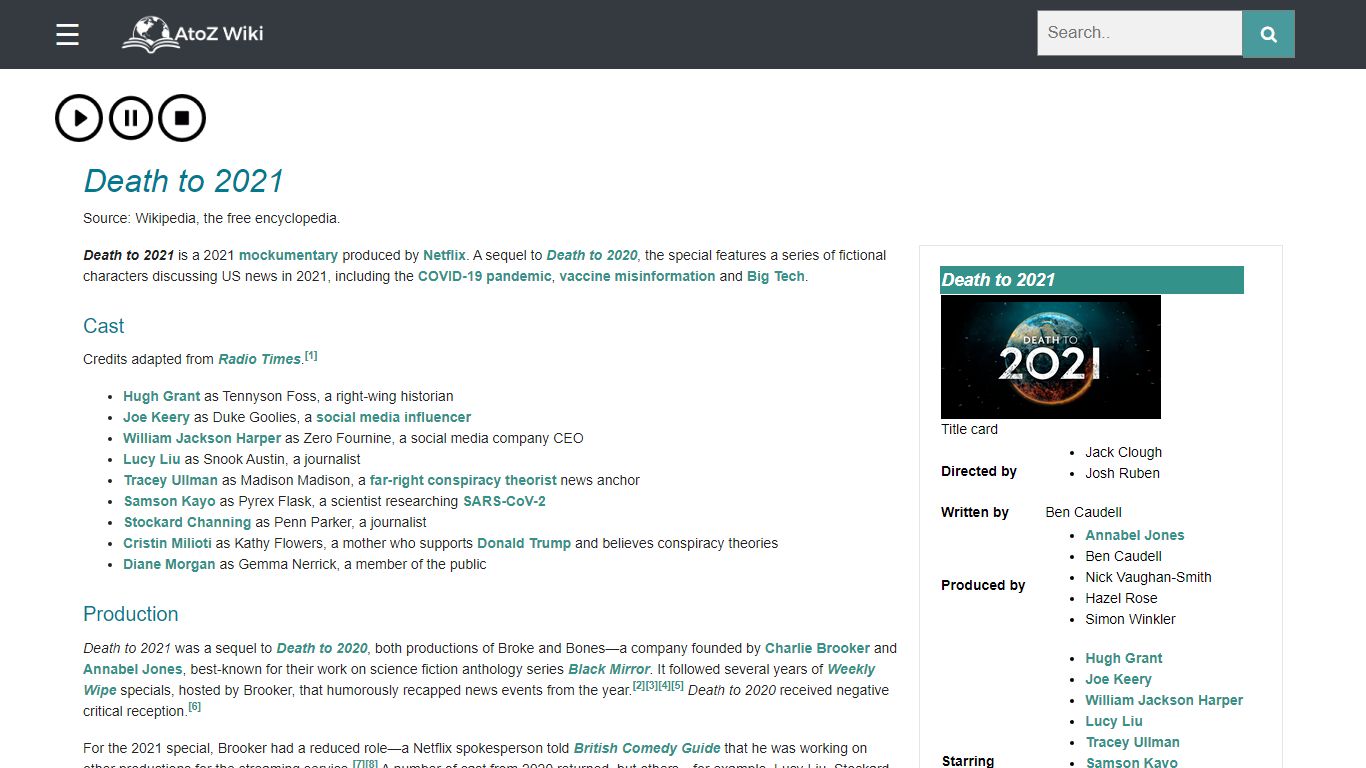
Task: Open Samson Kayo in the cast list
Action: (169, 501)
